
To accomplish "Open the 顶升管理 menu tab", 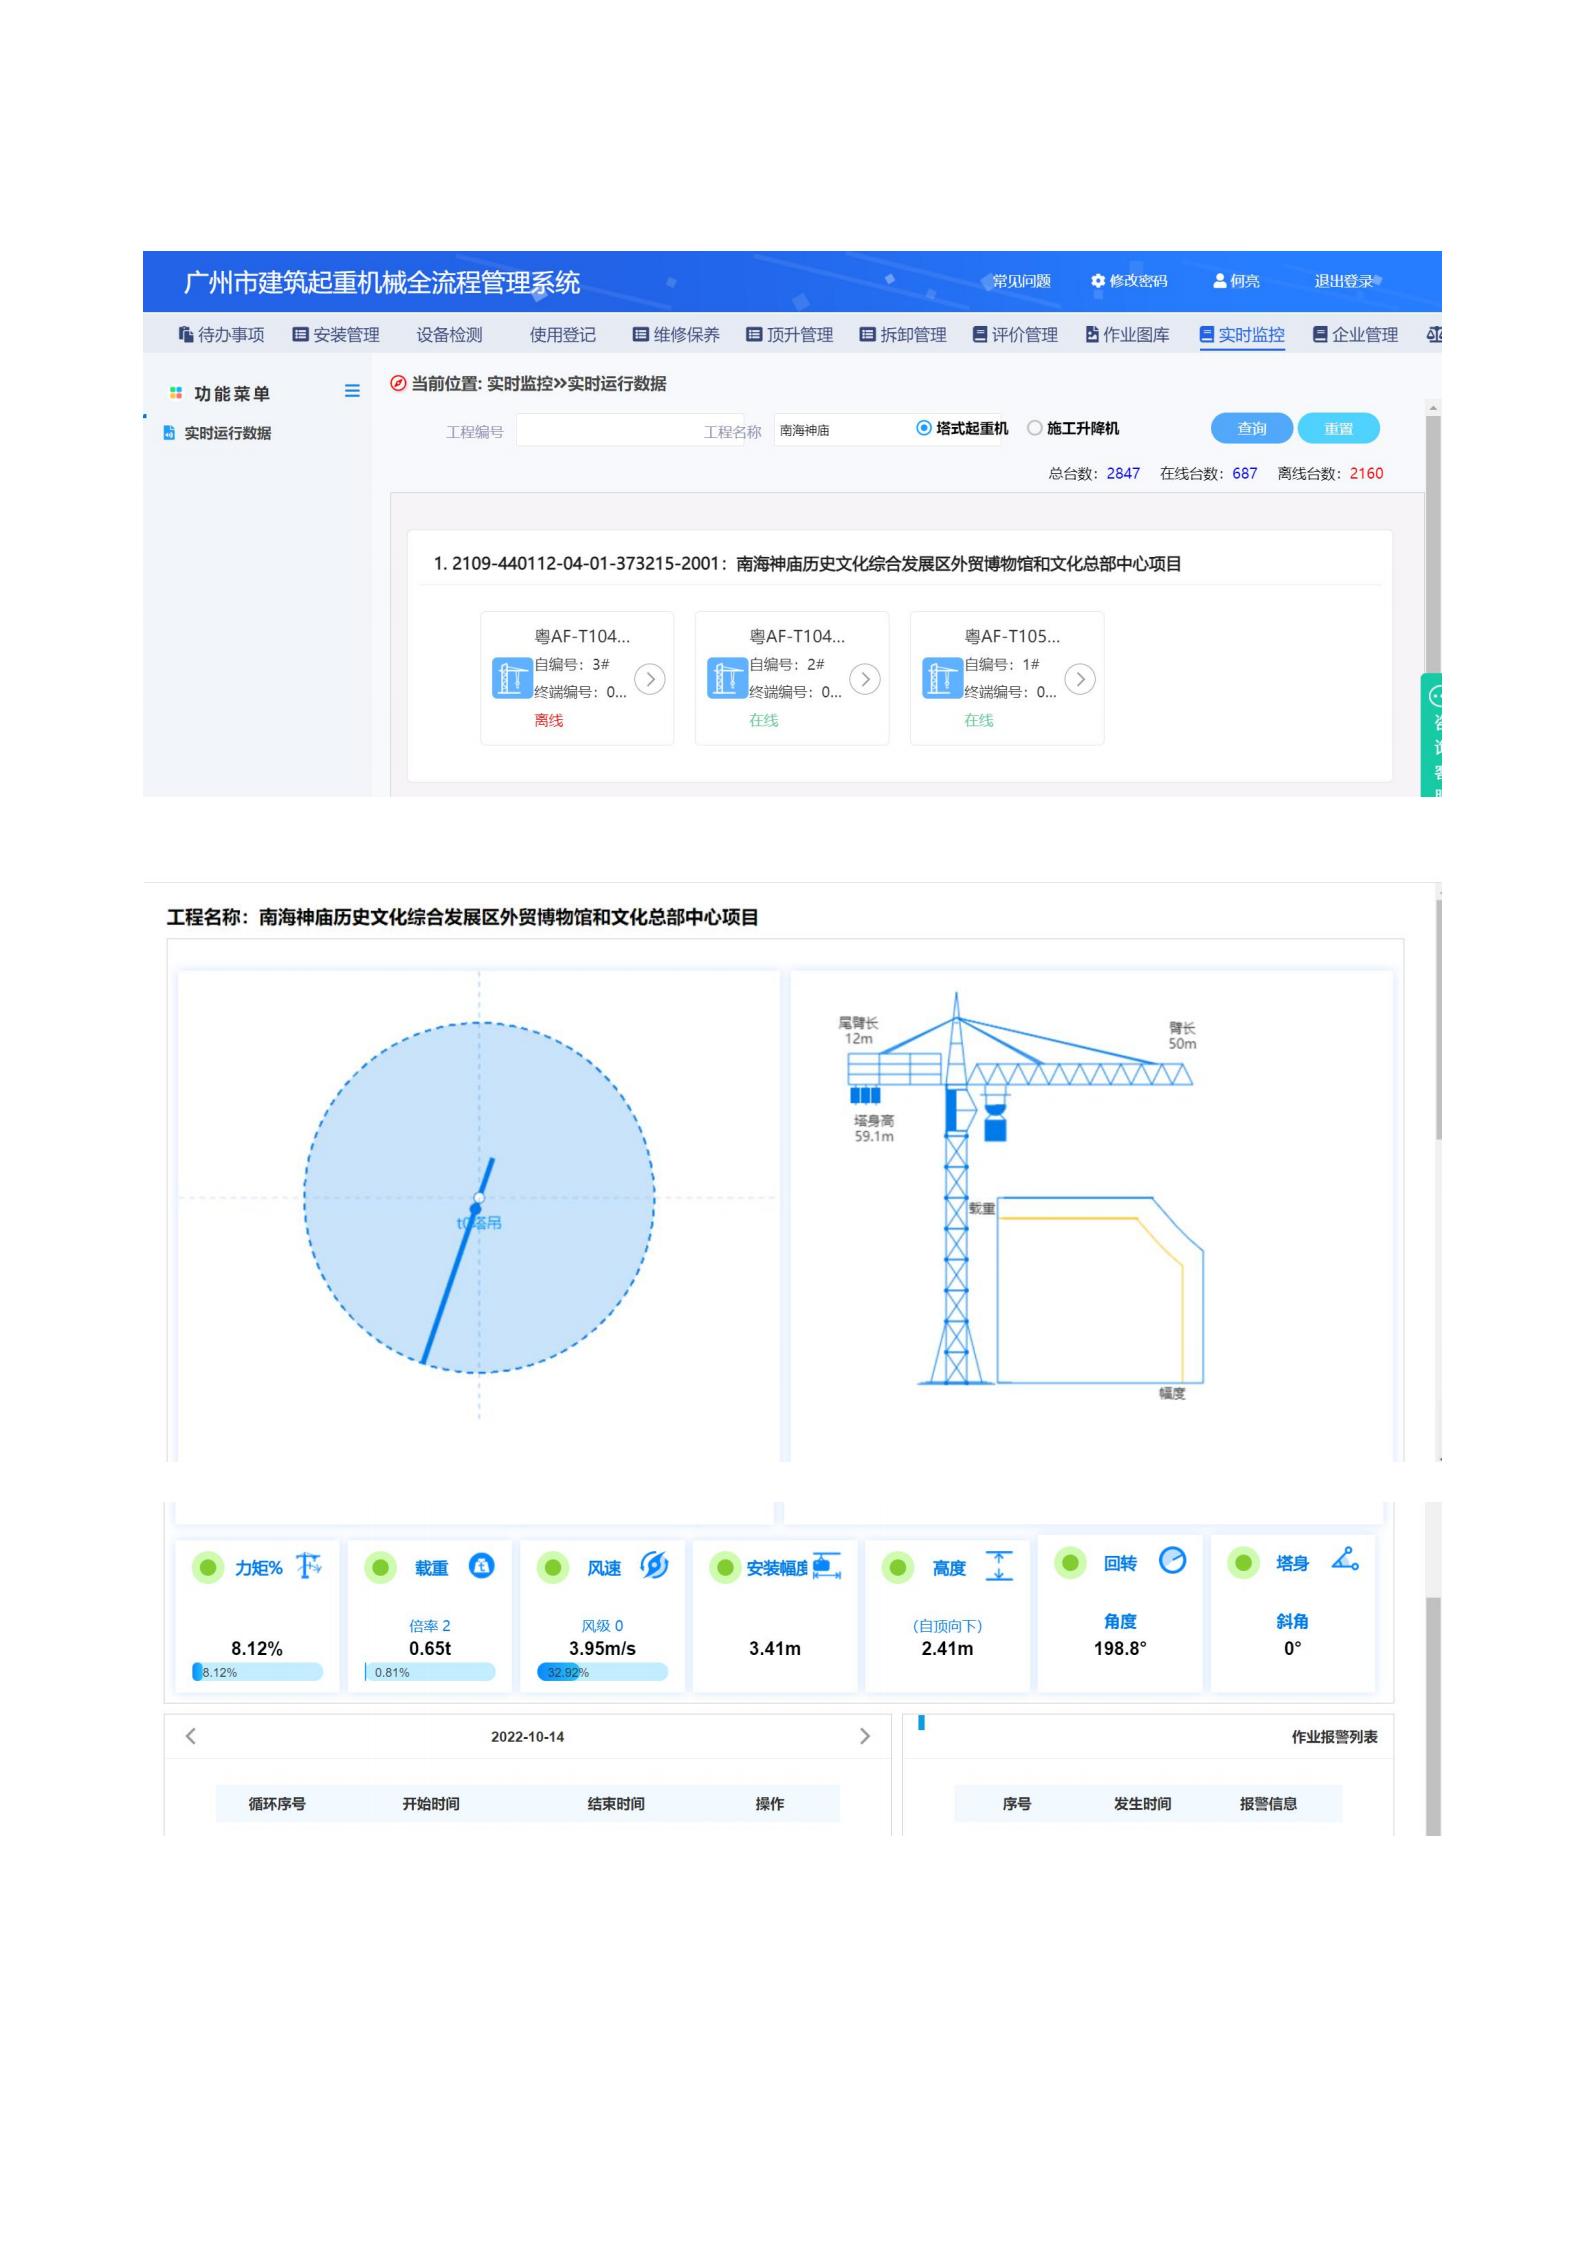I will click(789, 335).
